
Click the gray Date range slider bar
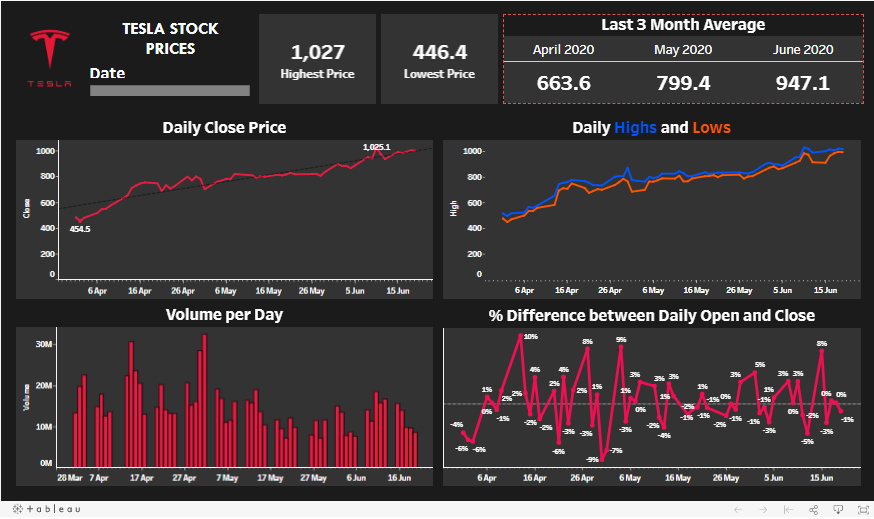[170, 90]
